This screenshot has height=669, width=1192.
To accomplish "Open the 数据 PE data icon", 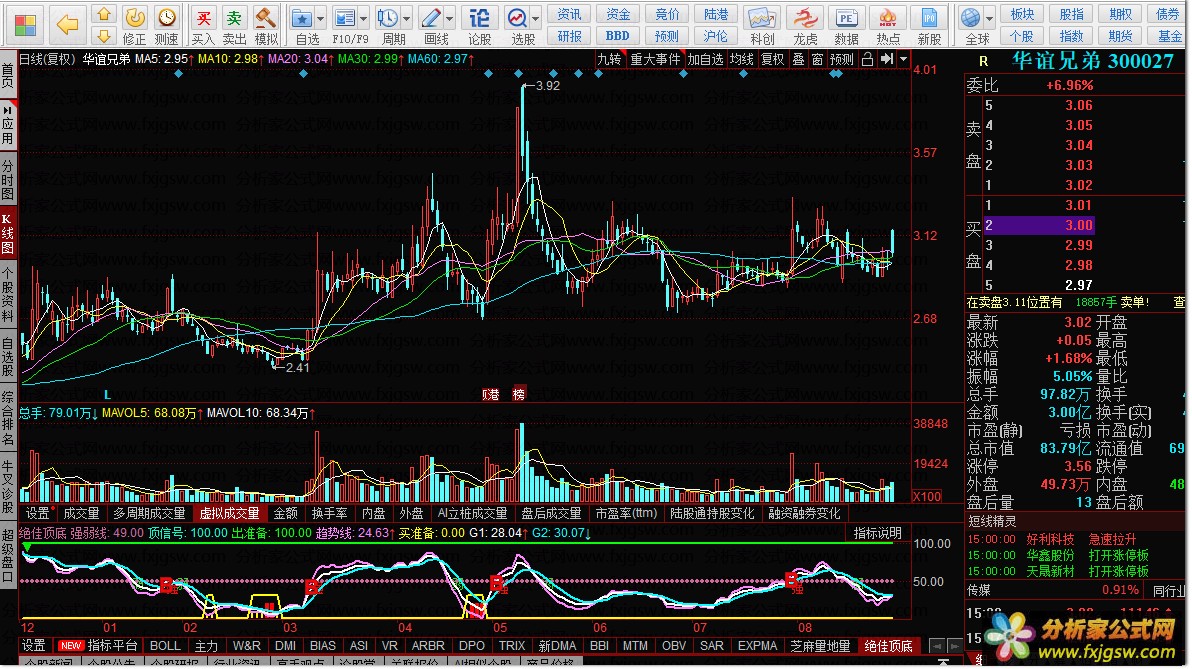I will [846, 26].
